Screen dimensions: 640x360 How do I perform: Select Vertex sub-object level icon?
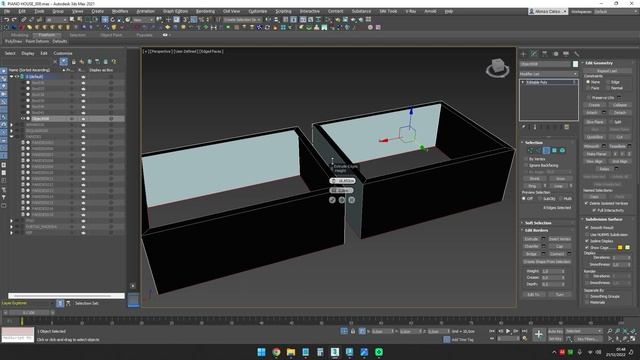[530, 151]
